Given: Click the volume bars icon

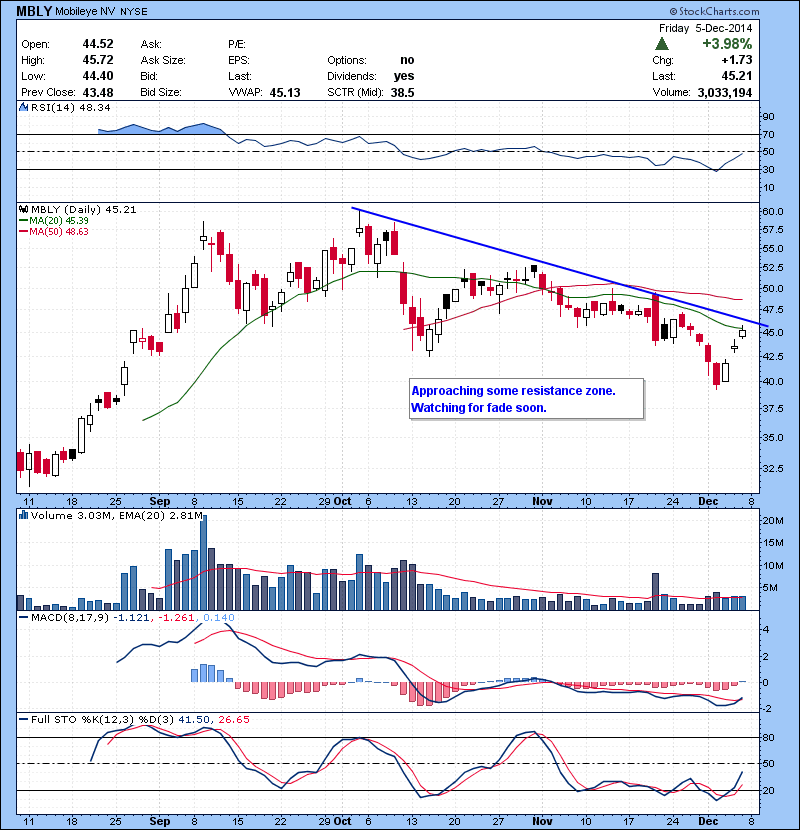Looking at the screenshot, I should tap(23, 515).
